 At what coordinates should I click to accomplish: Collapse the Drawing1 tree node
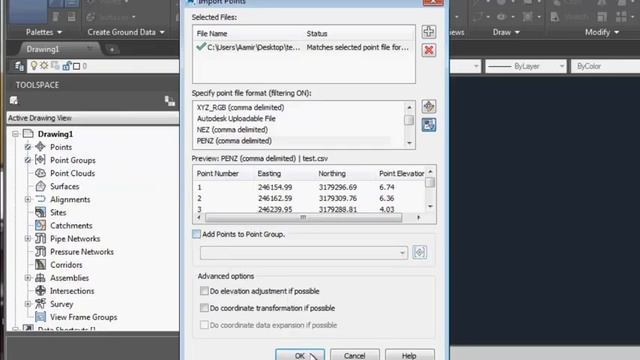click(16, 134)
